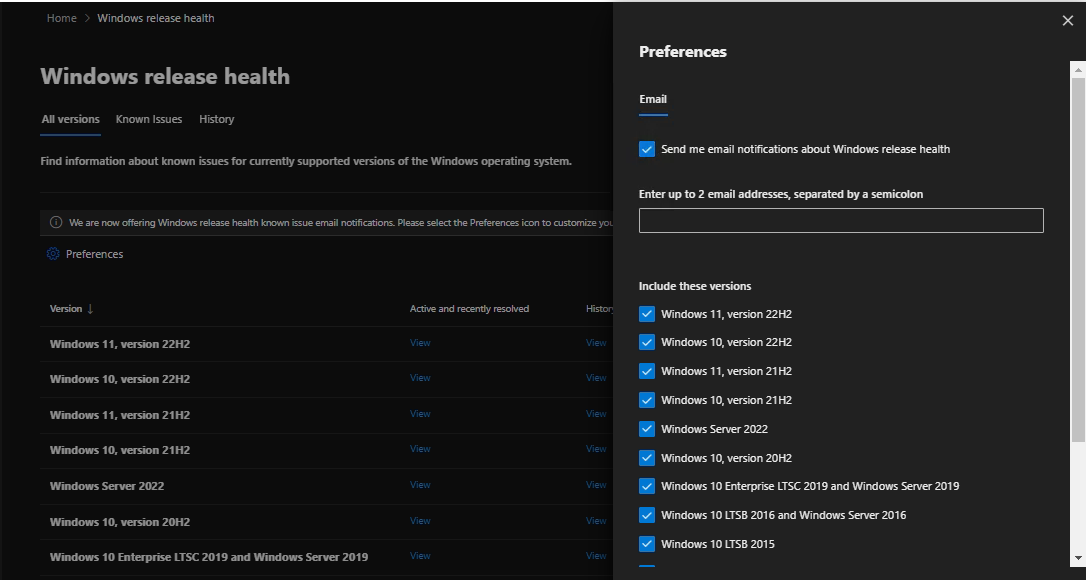Select Windows 10, version 20H2 table row name
Screen dimensions: 1086x580
[120, 522]
